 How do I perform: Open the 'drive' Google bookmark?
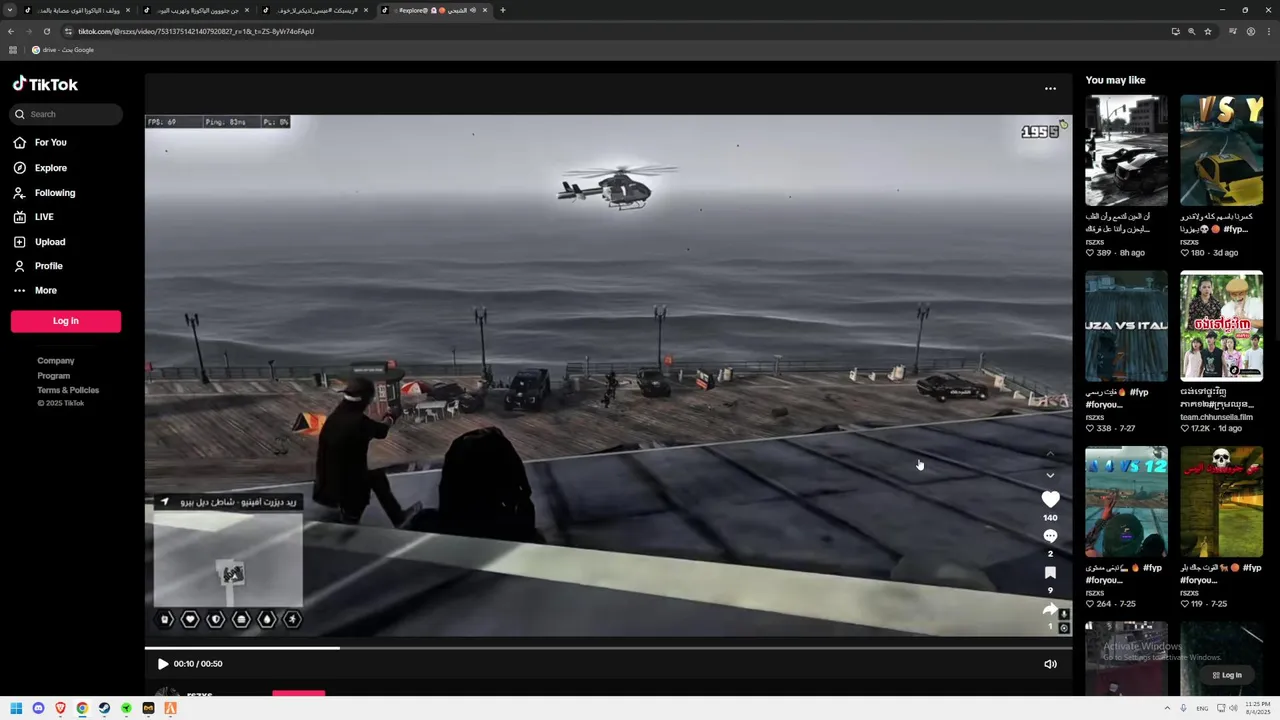(x=62, y=50)
